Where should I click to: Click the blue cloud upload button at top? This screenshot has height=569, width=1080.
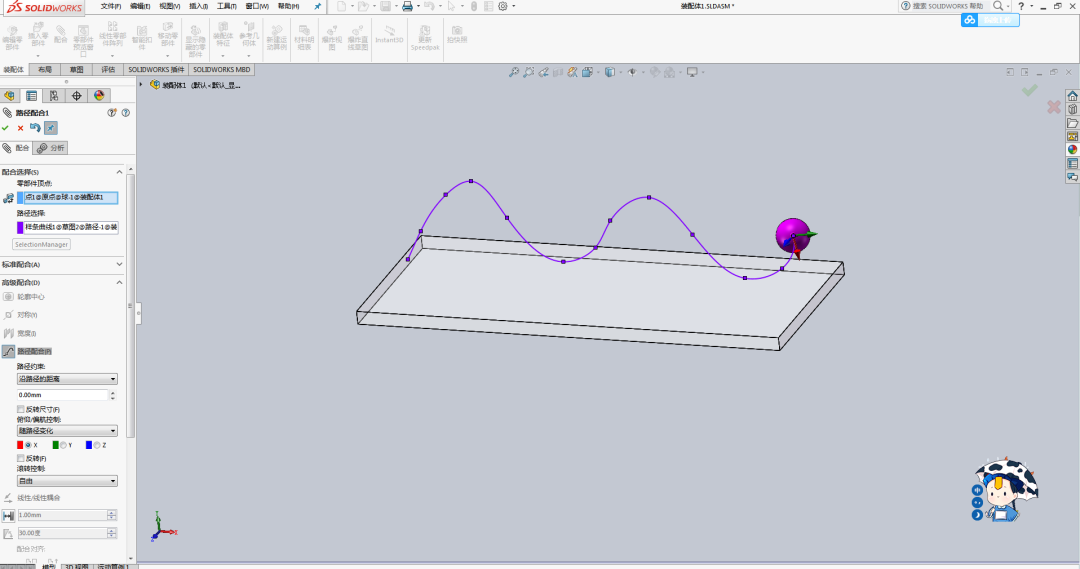(990, 20)
